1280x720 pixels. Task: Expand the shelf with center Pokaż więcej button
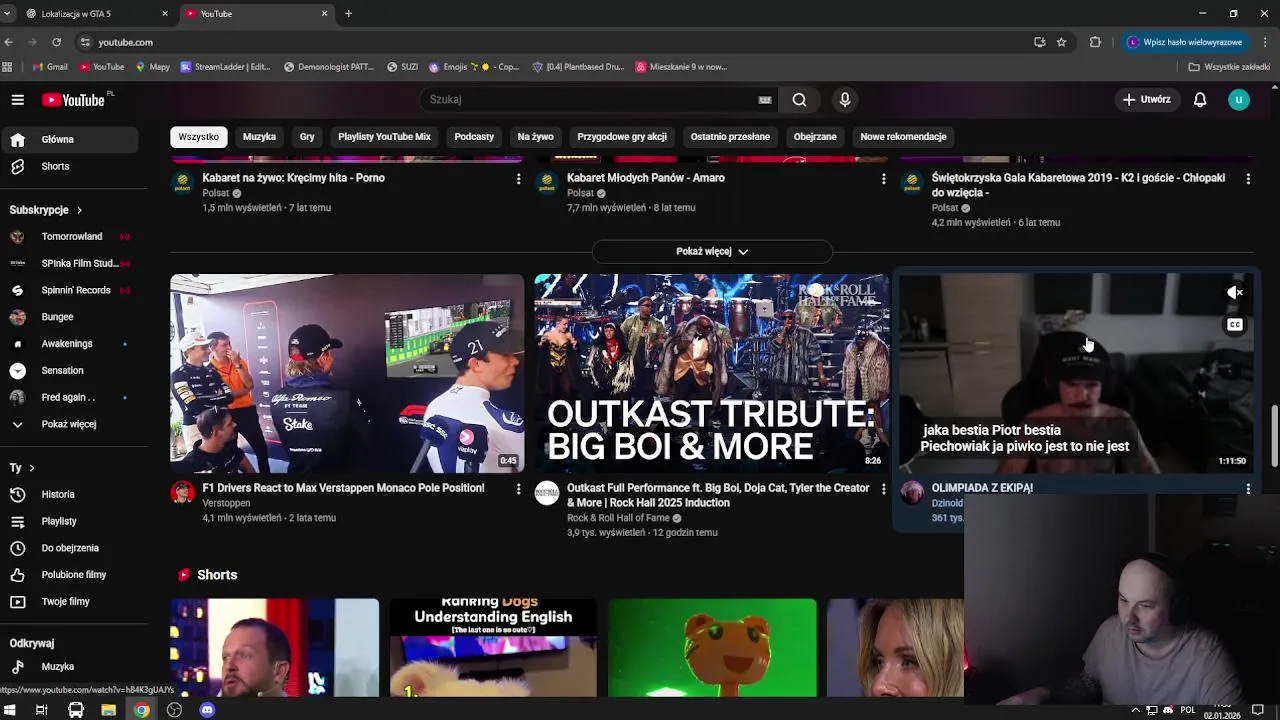pyautogui.click(x=711, y=251)
